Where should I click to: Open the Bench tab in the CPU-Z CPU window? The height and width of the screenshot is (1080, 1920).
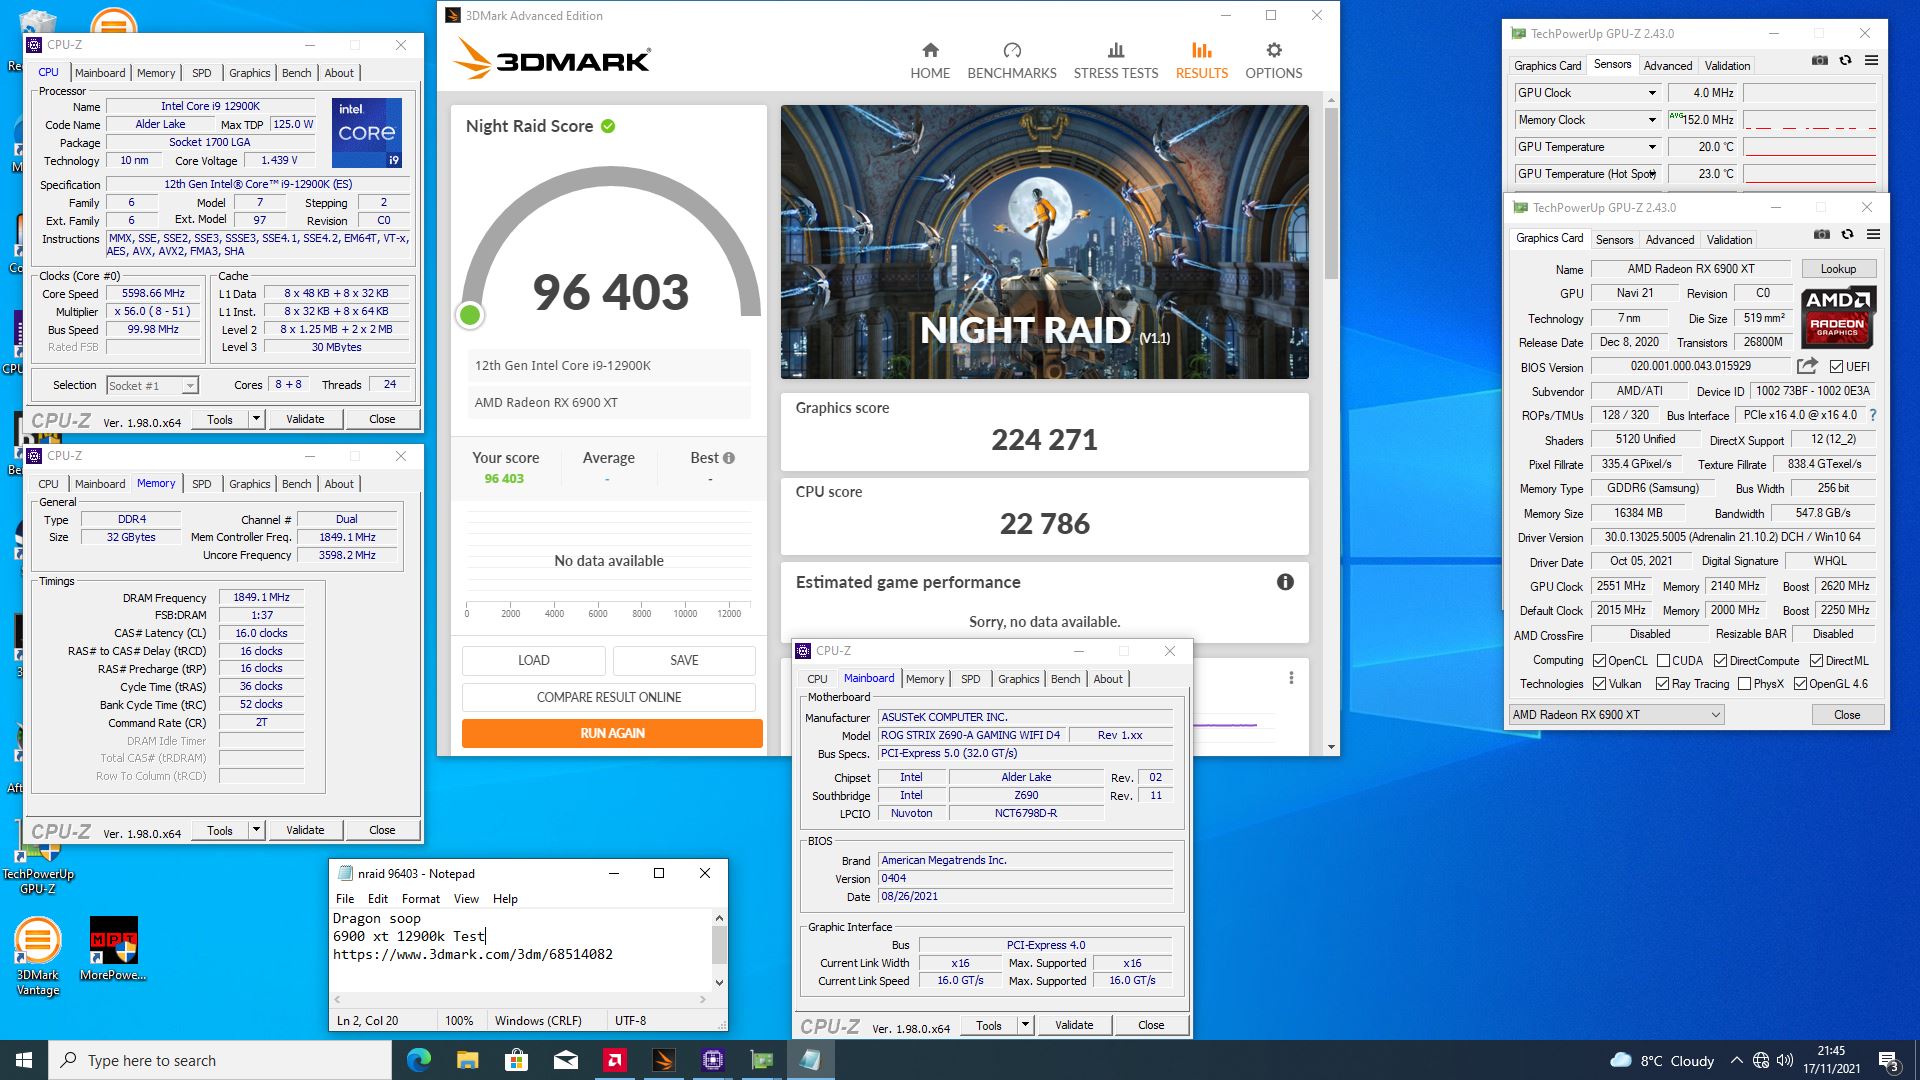coord(296,73)
